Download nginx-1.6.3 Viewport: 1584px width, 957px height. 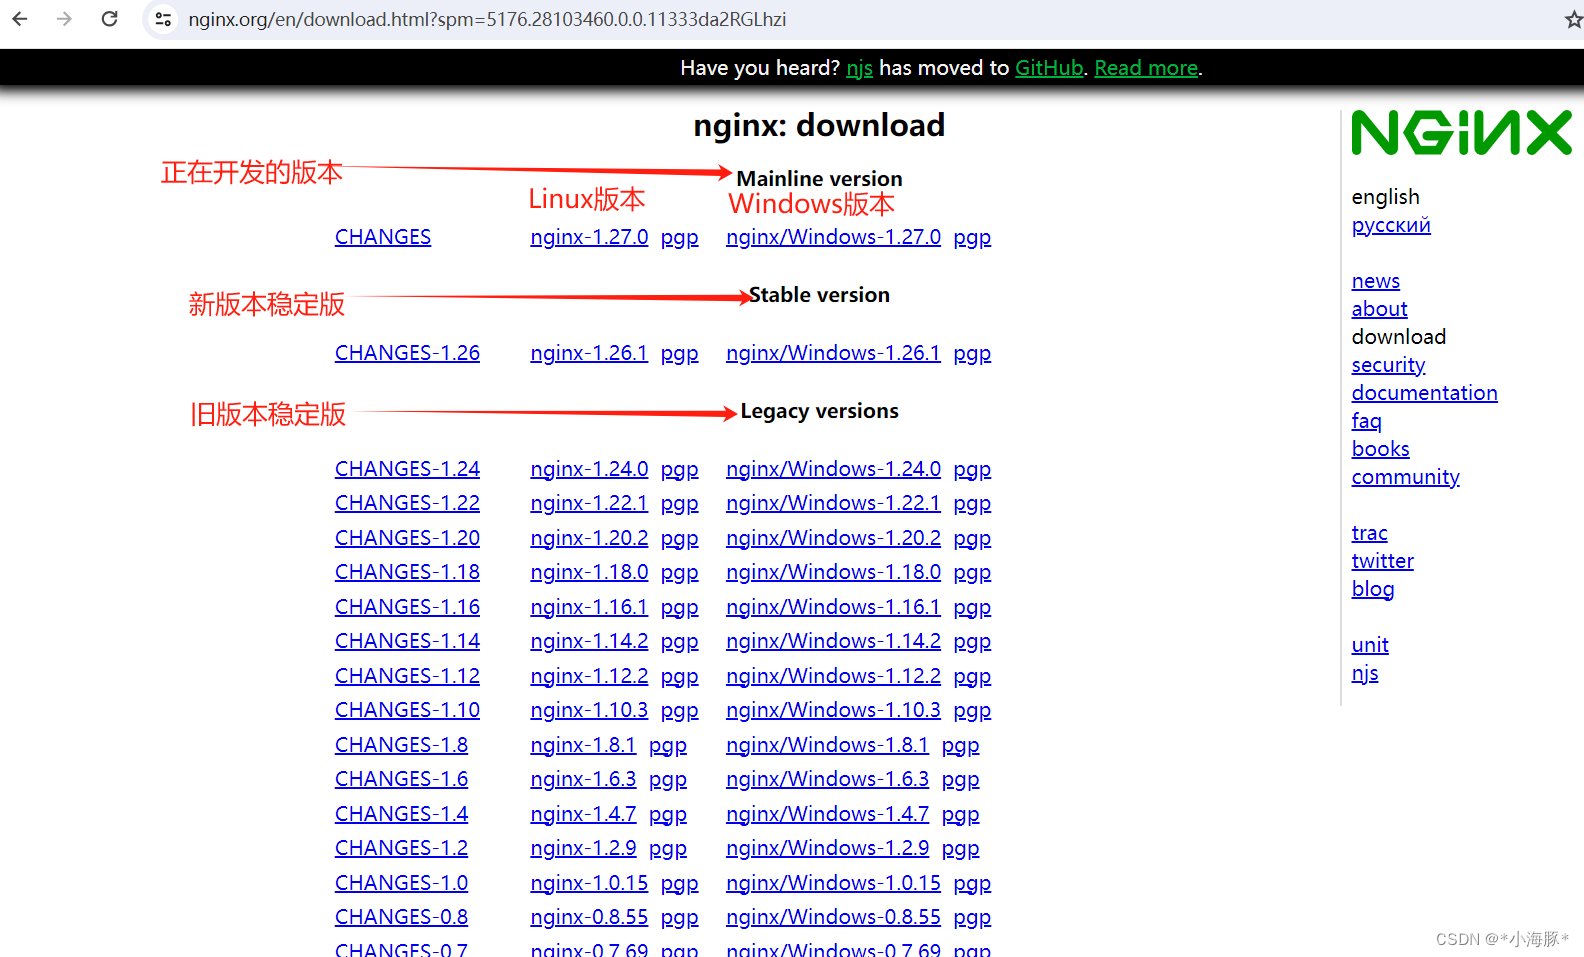(583, 779)
